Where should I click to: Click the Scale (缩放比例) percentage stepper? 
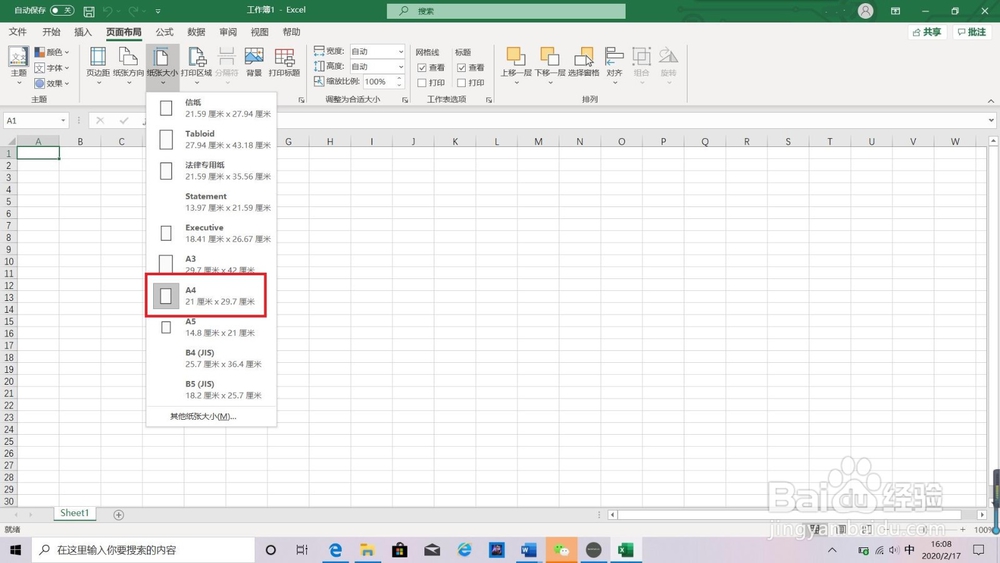tap(399, 82)
